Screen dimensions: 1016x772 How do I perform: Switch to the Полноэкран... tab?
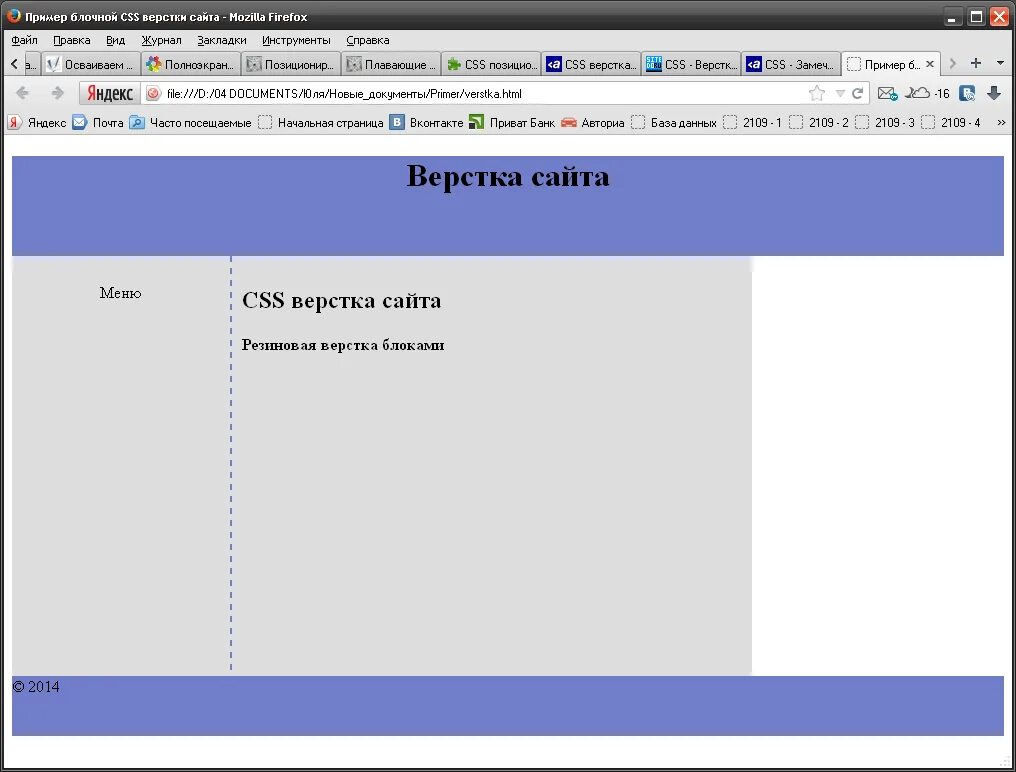tap(191, 64)
